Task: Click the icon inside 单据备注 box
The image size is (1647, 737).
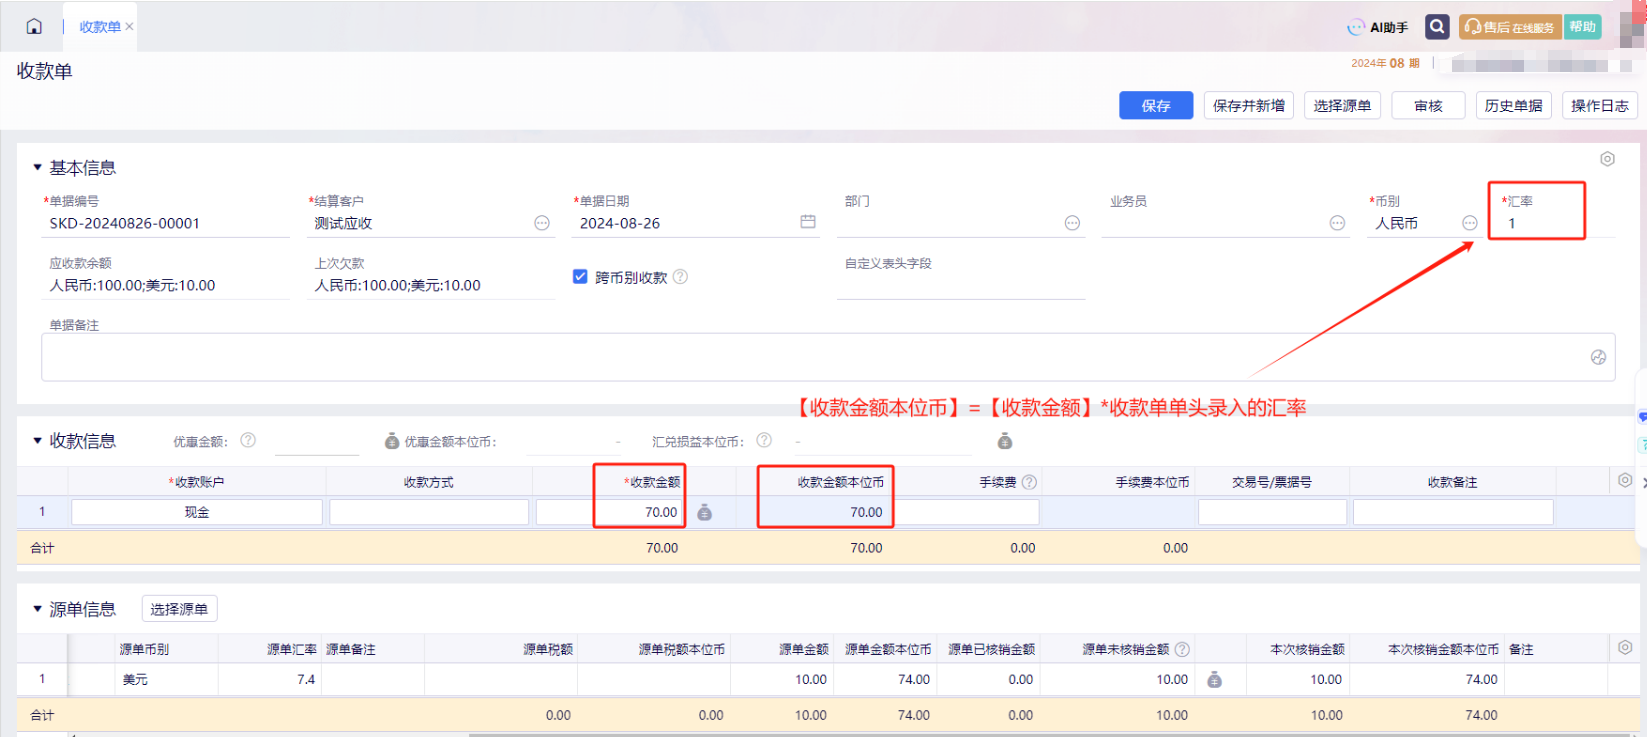Action: point(1598,357)
